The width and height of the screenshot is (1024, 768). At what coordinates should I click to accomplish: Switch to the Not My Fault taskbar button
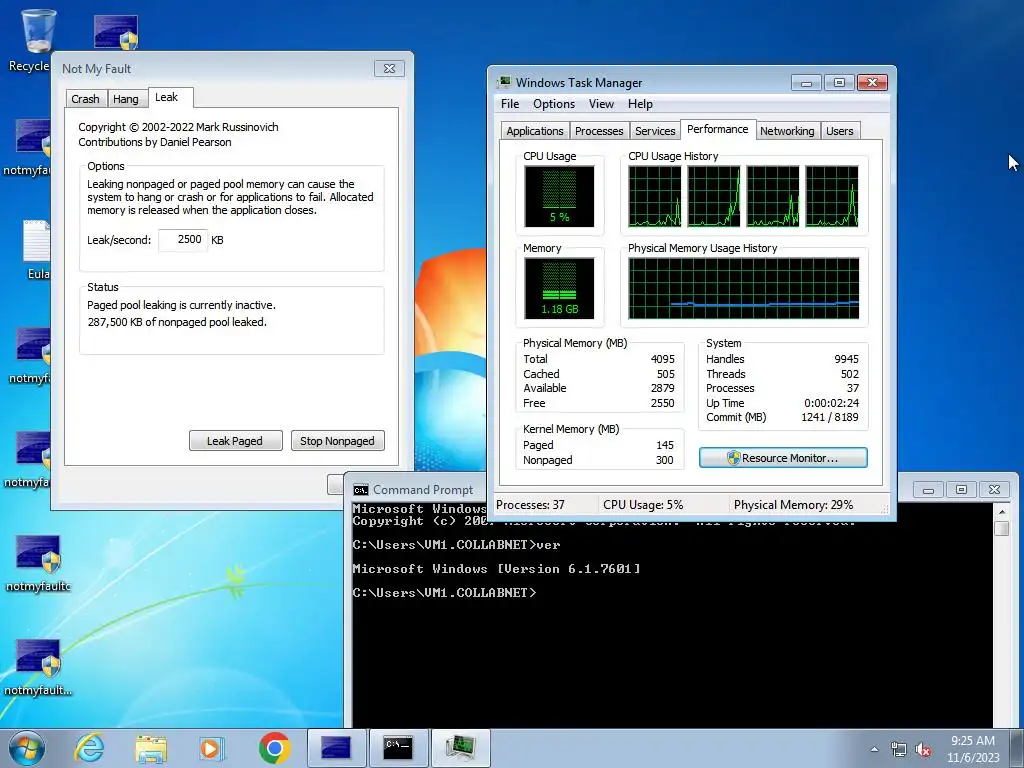click(336, 748)
